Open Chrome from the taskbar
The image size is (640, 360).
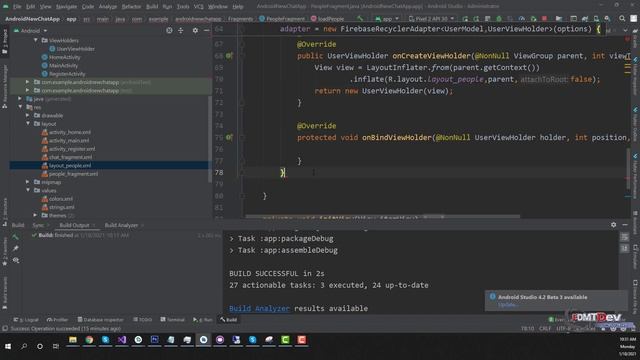[89, 340]
